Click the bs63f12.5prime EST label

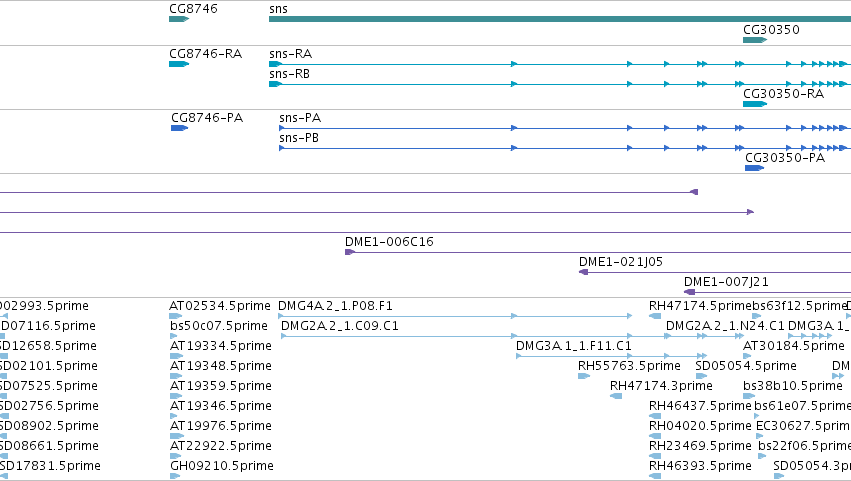pyautogui.click(x=800, y=306)
